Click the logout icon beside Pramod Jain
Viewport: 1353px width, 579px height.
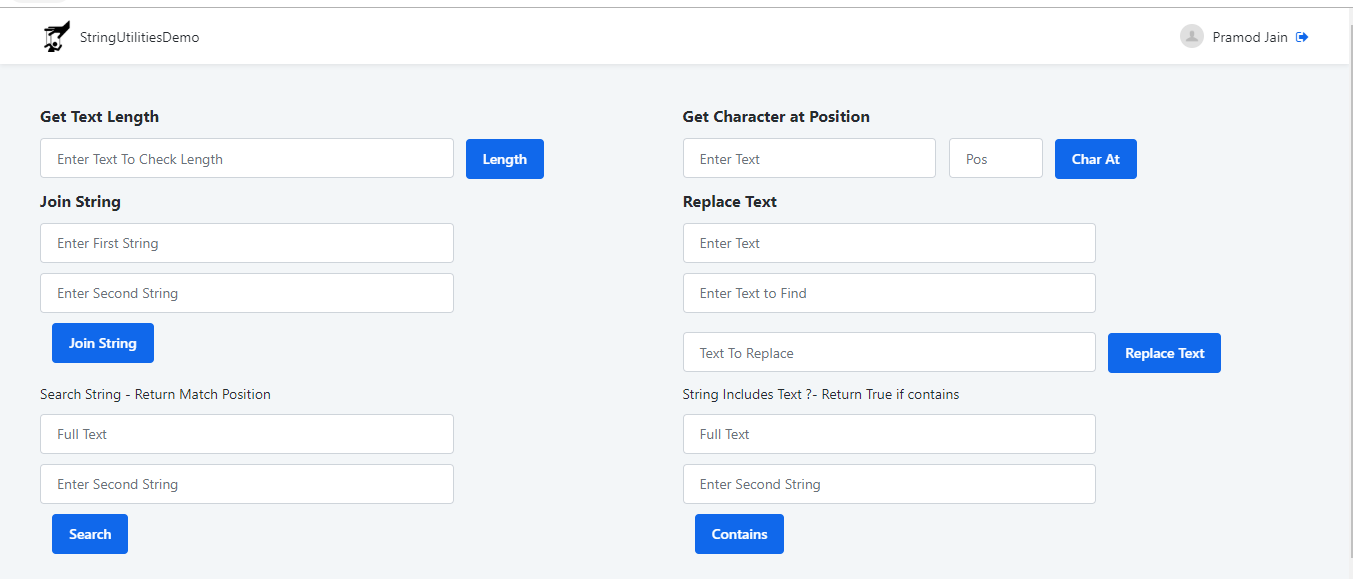(x=1302, y=37)
